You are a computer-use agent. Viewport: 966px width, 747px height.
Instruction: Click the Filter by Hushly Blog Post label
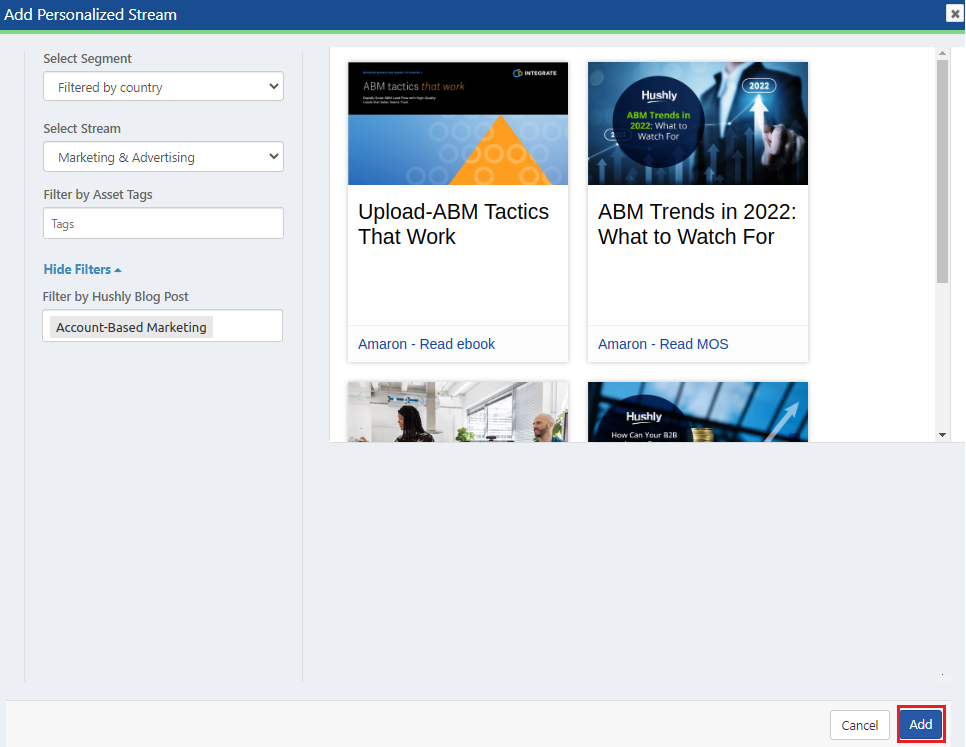[x=116, y=297]
